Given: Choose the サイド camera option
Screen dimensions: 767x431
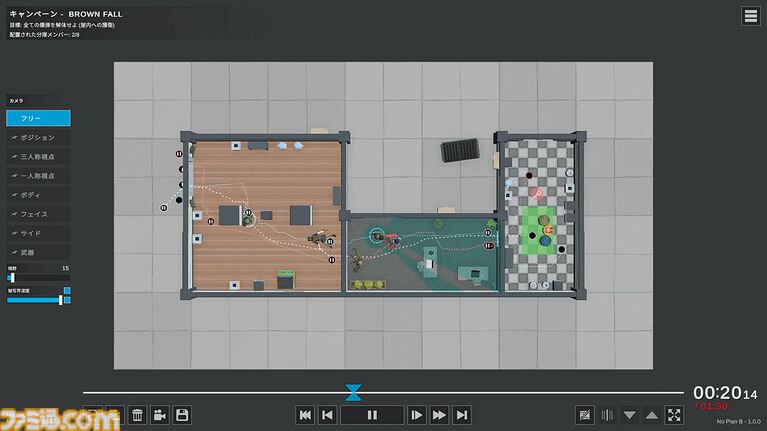Looking at the screenshot, I should coord(38,233).
